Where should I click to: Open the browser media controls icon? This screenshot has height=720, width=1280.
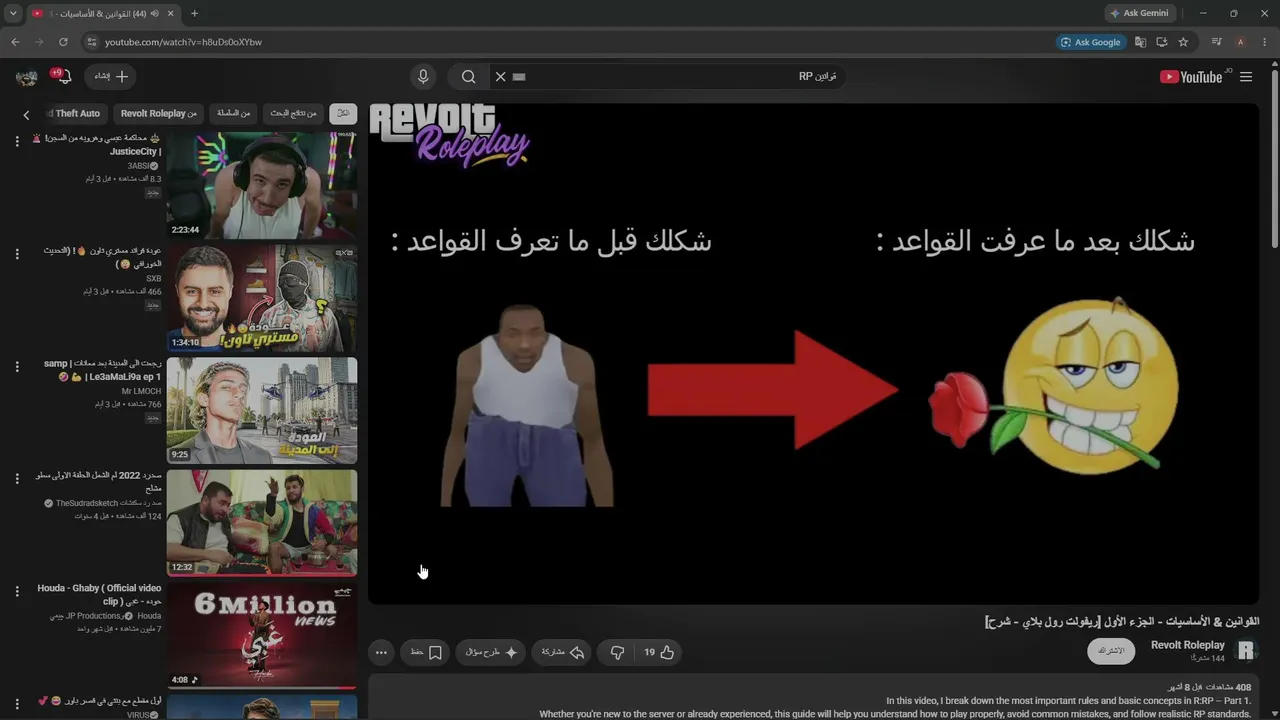pos(1216,42)
